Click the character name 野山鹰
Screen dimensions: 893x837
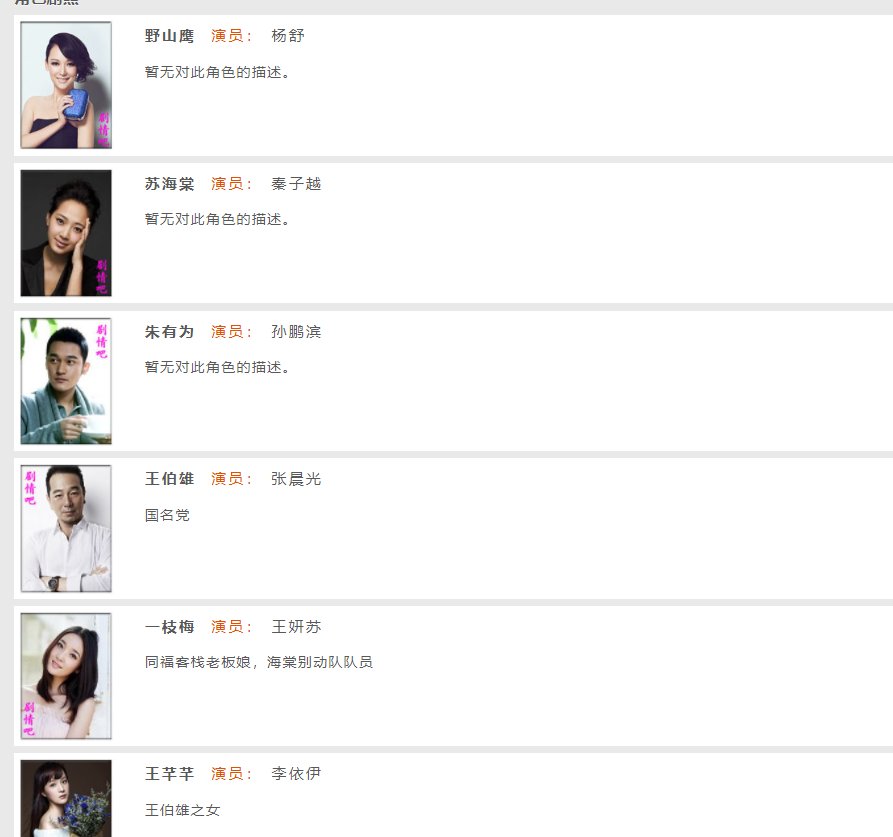170,36
